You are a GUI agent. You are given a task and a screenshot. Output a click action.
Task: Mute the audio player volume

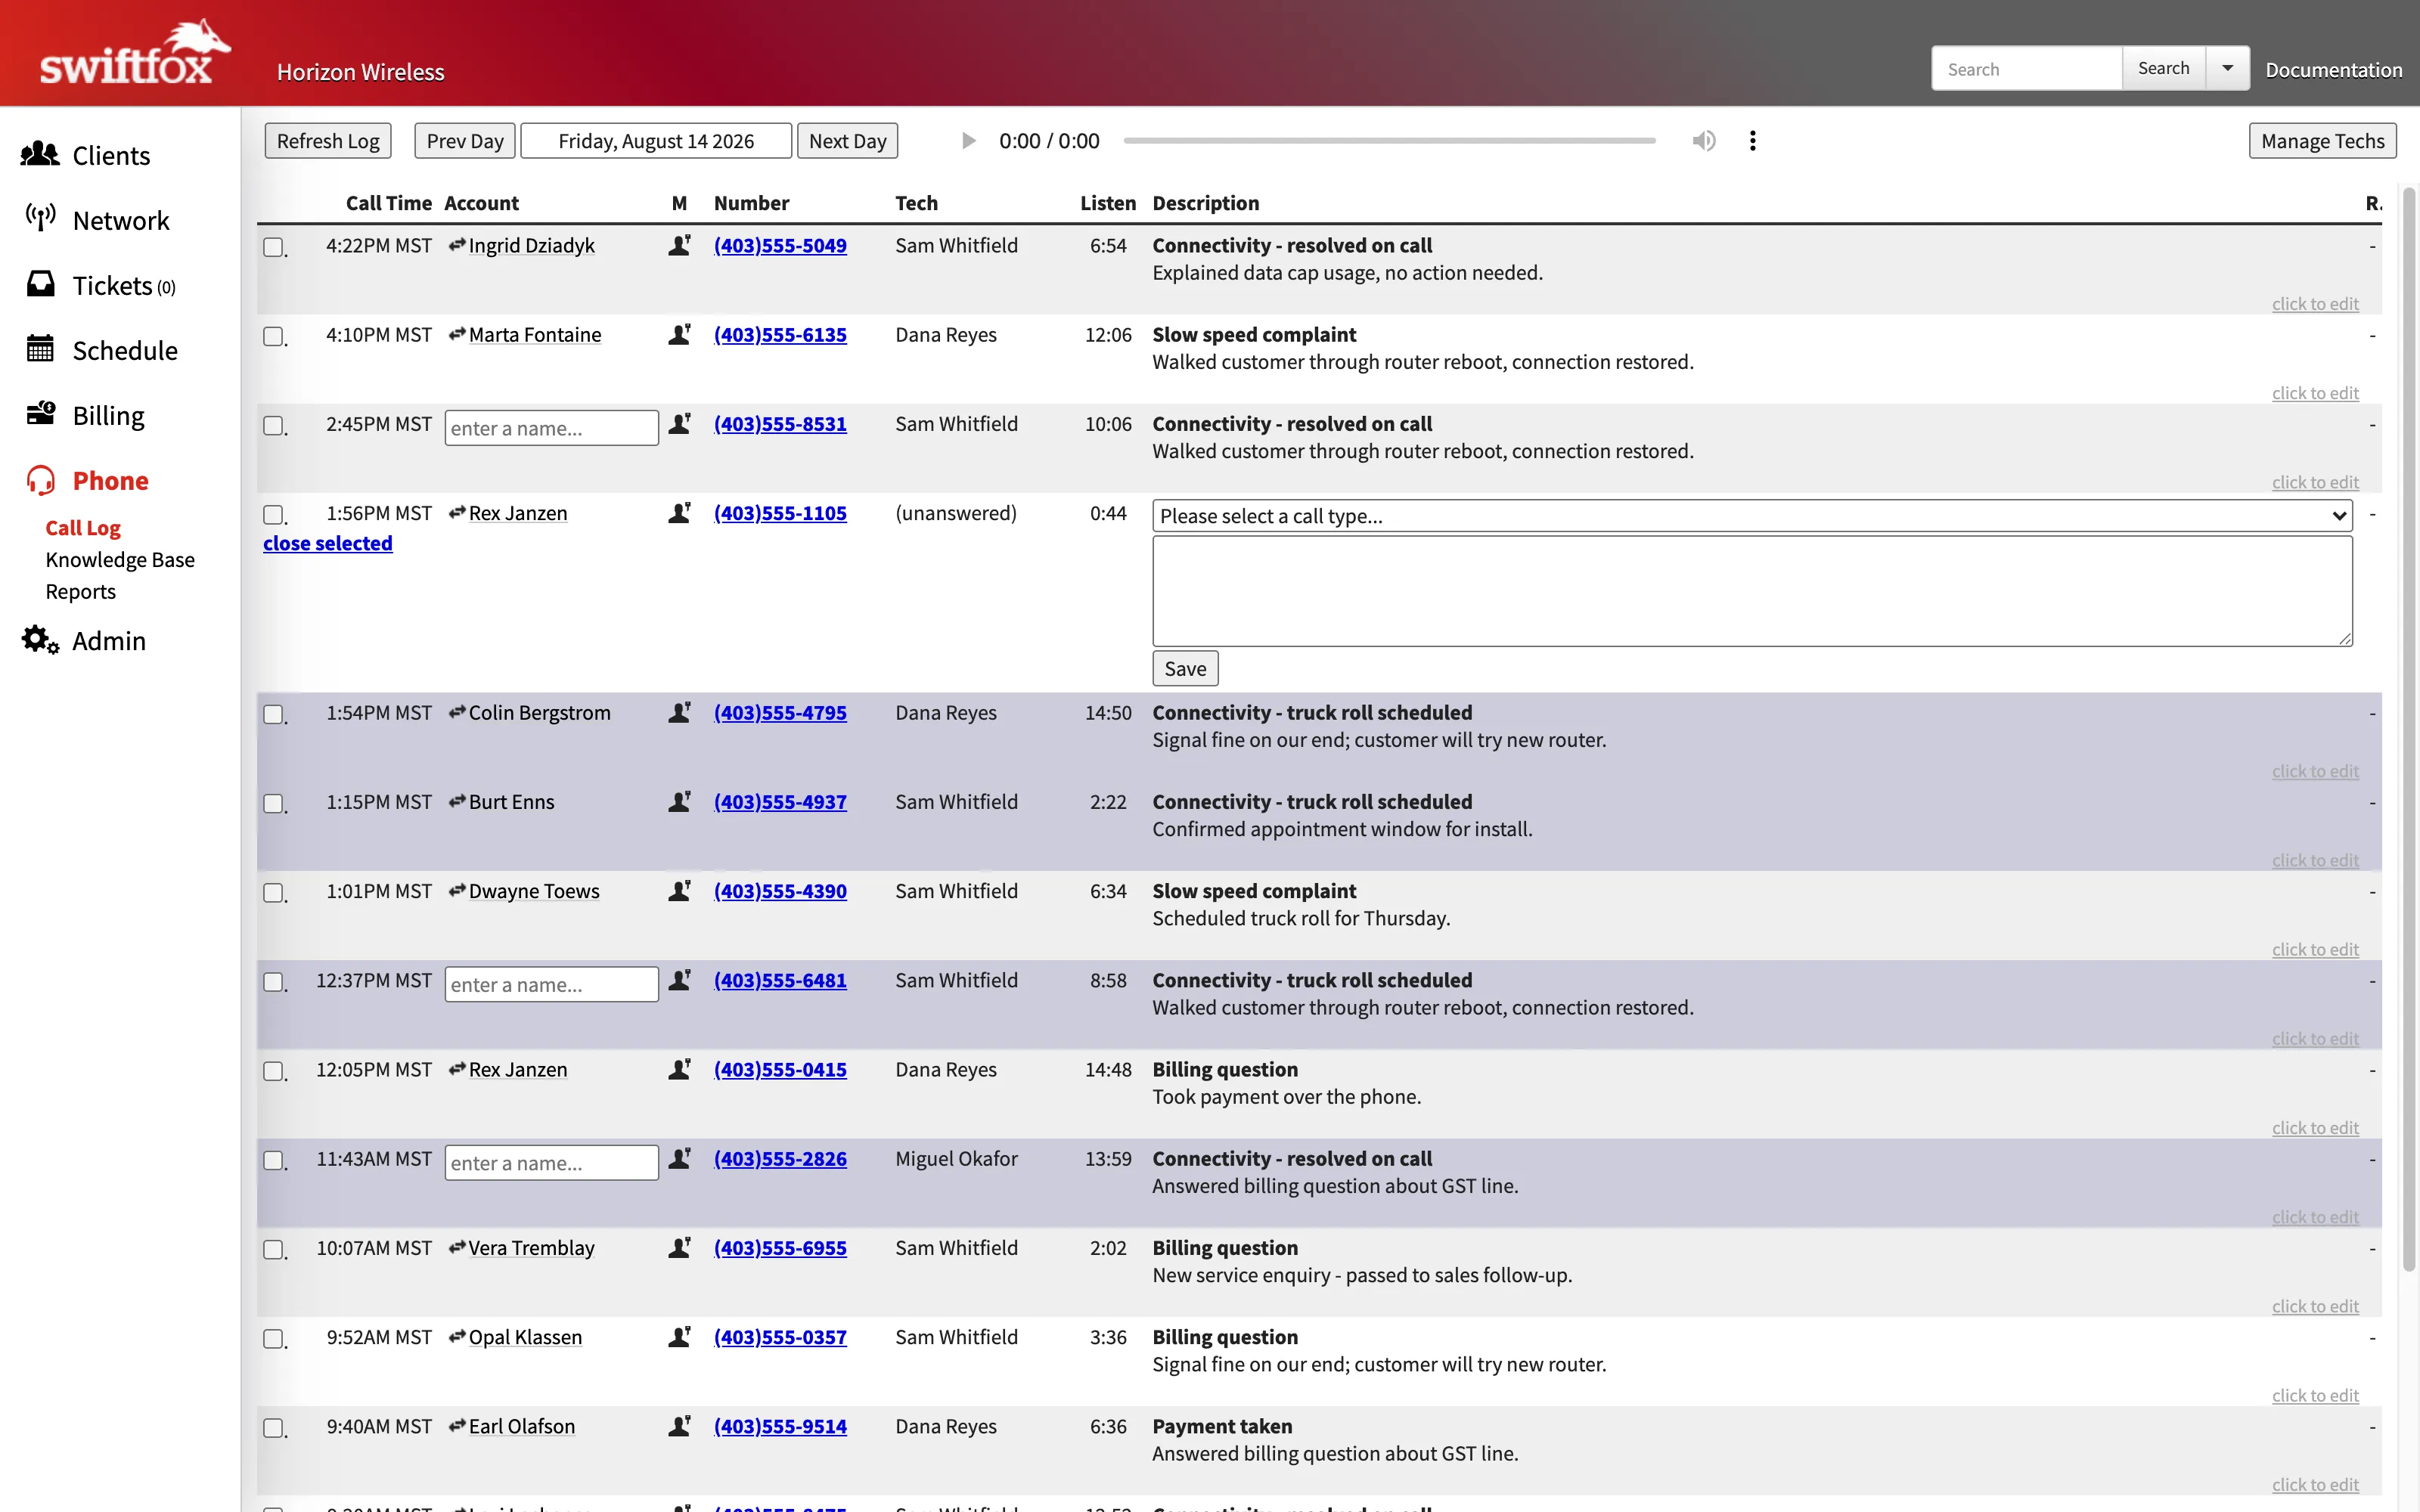1704,141
